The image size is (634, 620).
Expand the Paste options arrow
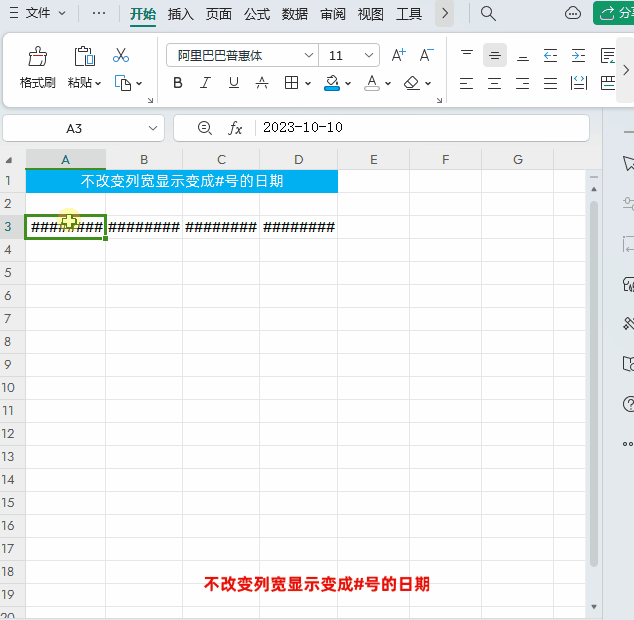pyautogui.click(x=98, y=84)
